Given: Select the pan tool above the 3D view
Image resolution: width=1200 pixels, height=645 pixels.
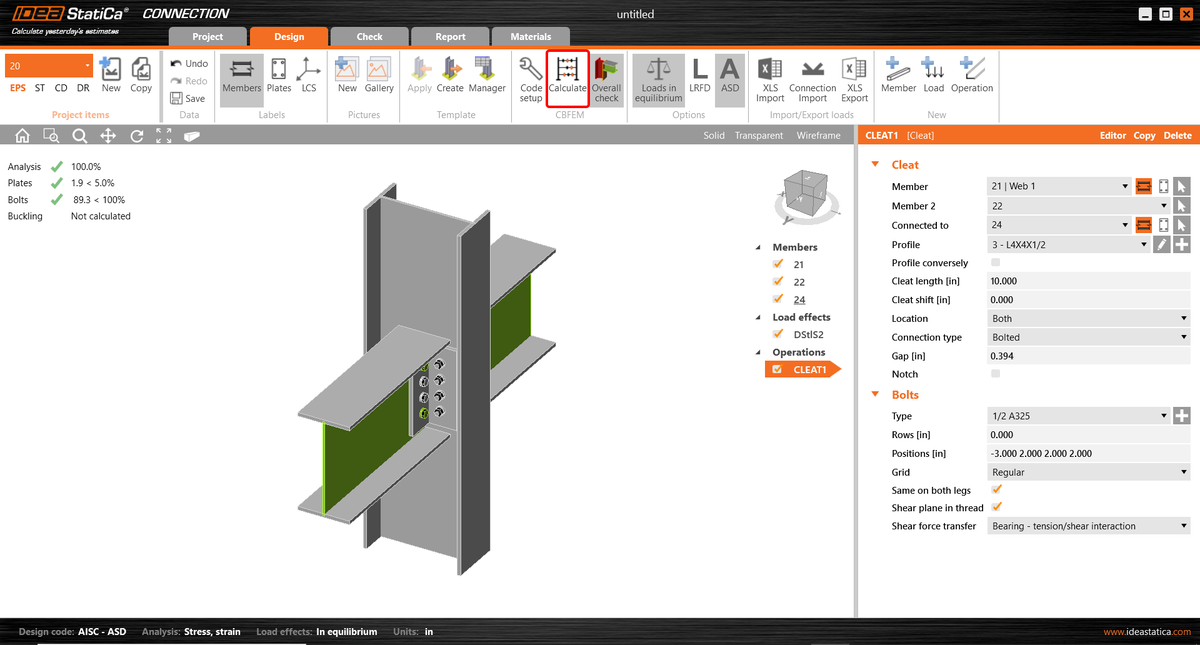Looking at the screenshot, I should pyautogui.click(x=107, y=135).
